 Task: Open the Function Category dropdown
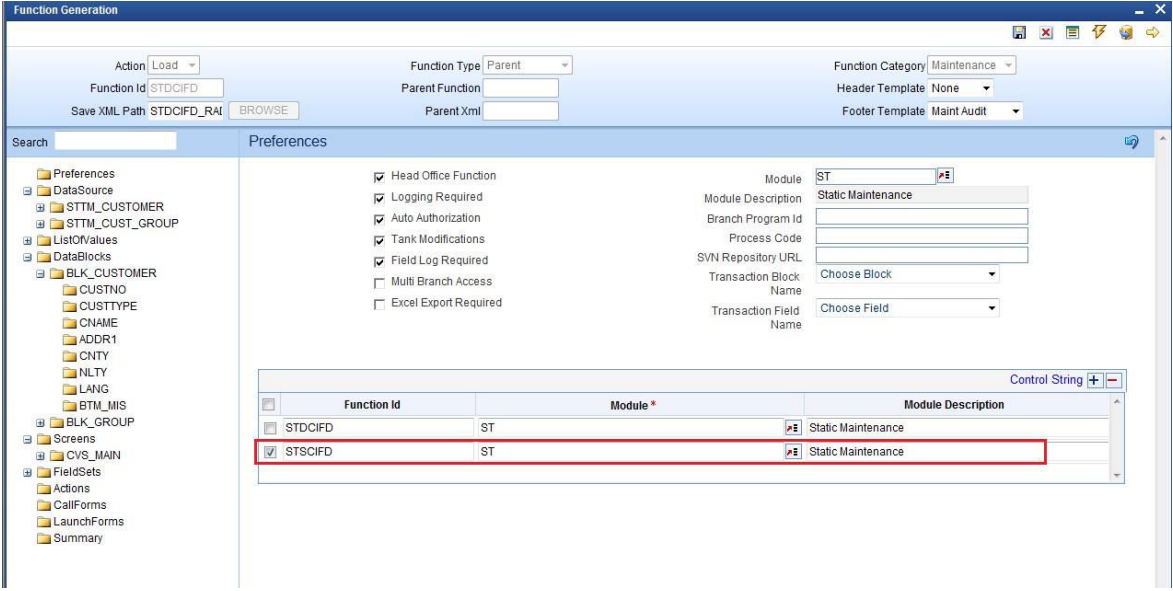972,65
